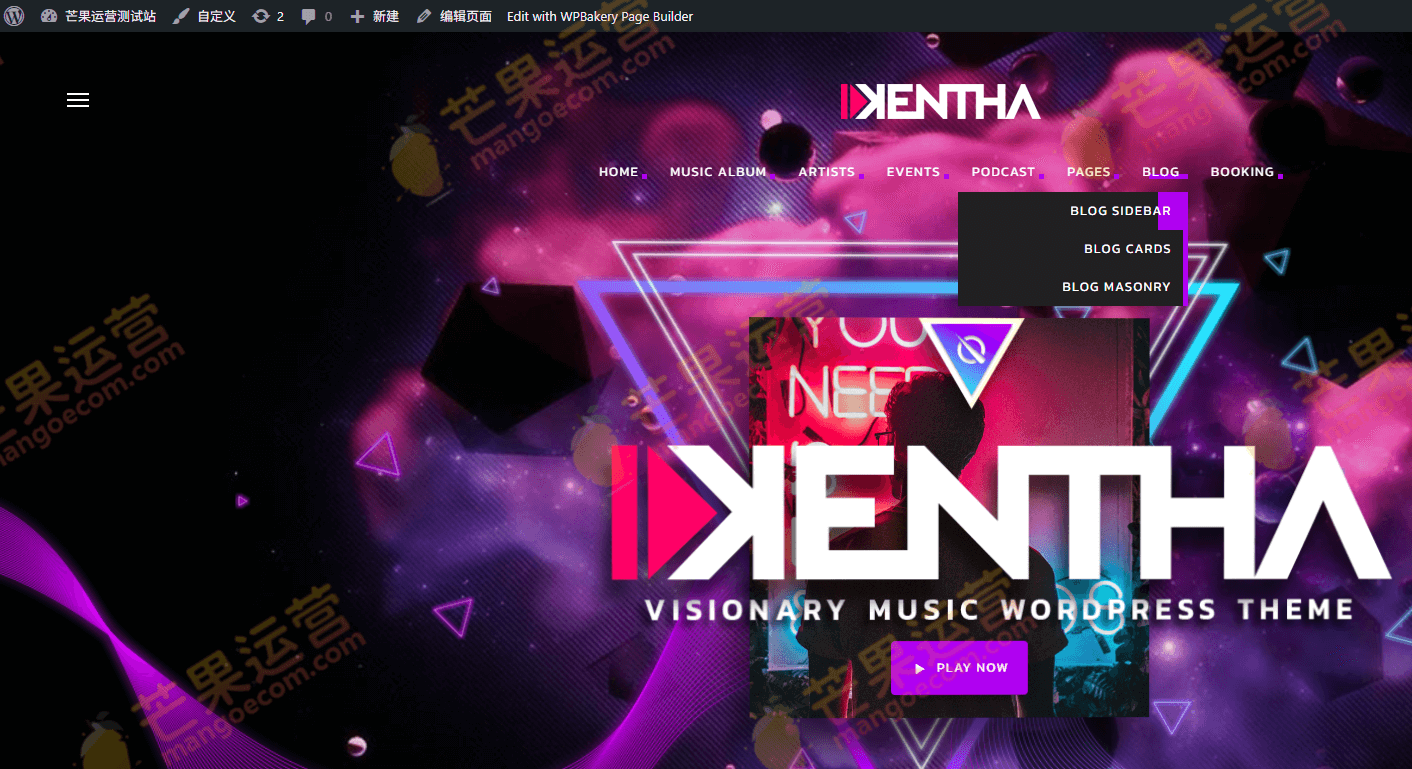The image size is (1412, 769).
Task: Click the dashboard icon before the site name
Action: tap(49, 16)
